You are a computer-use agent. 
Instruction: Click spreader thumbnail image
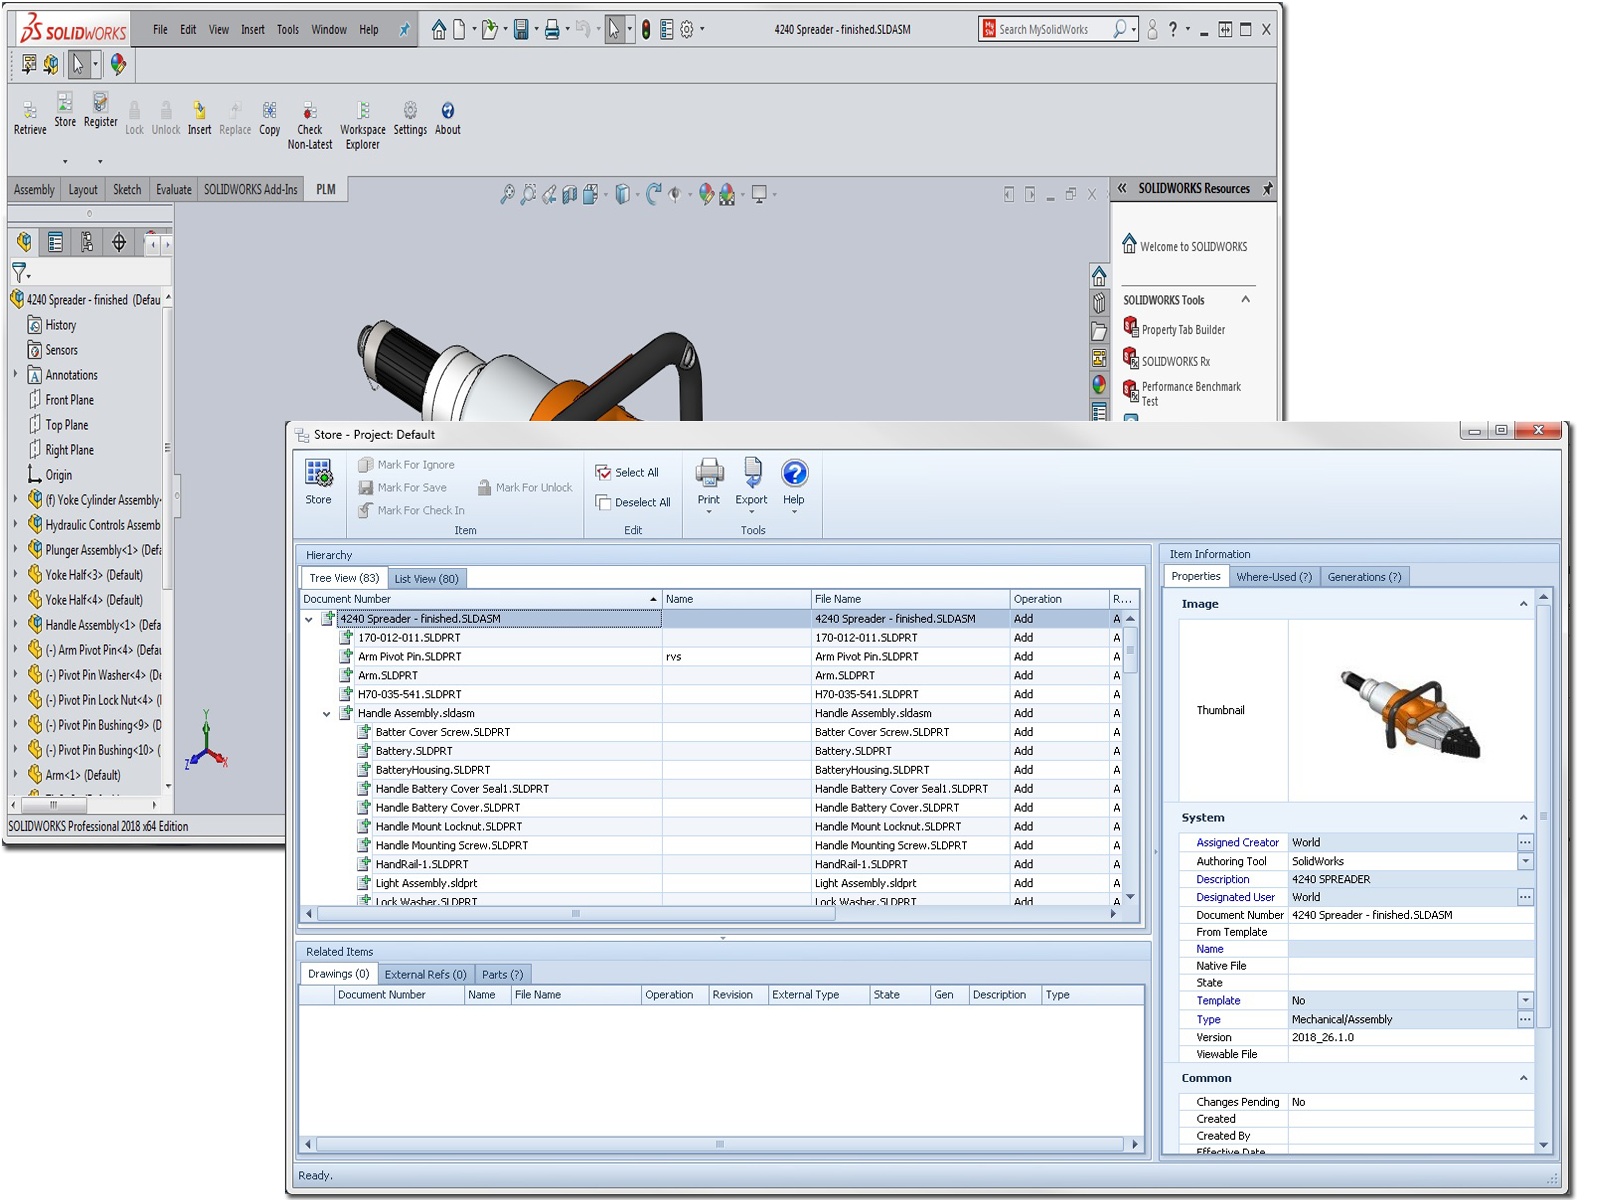click(x=1410, y=712)
